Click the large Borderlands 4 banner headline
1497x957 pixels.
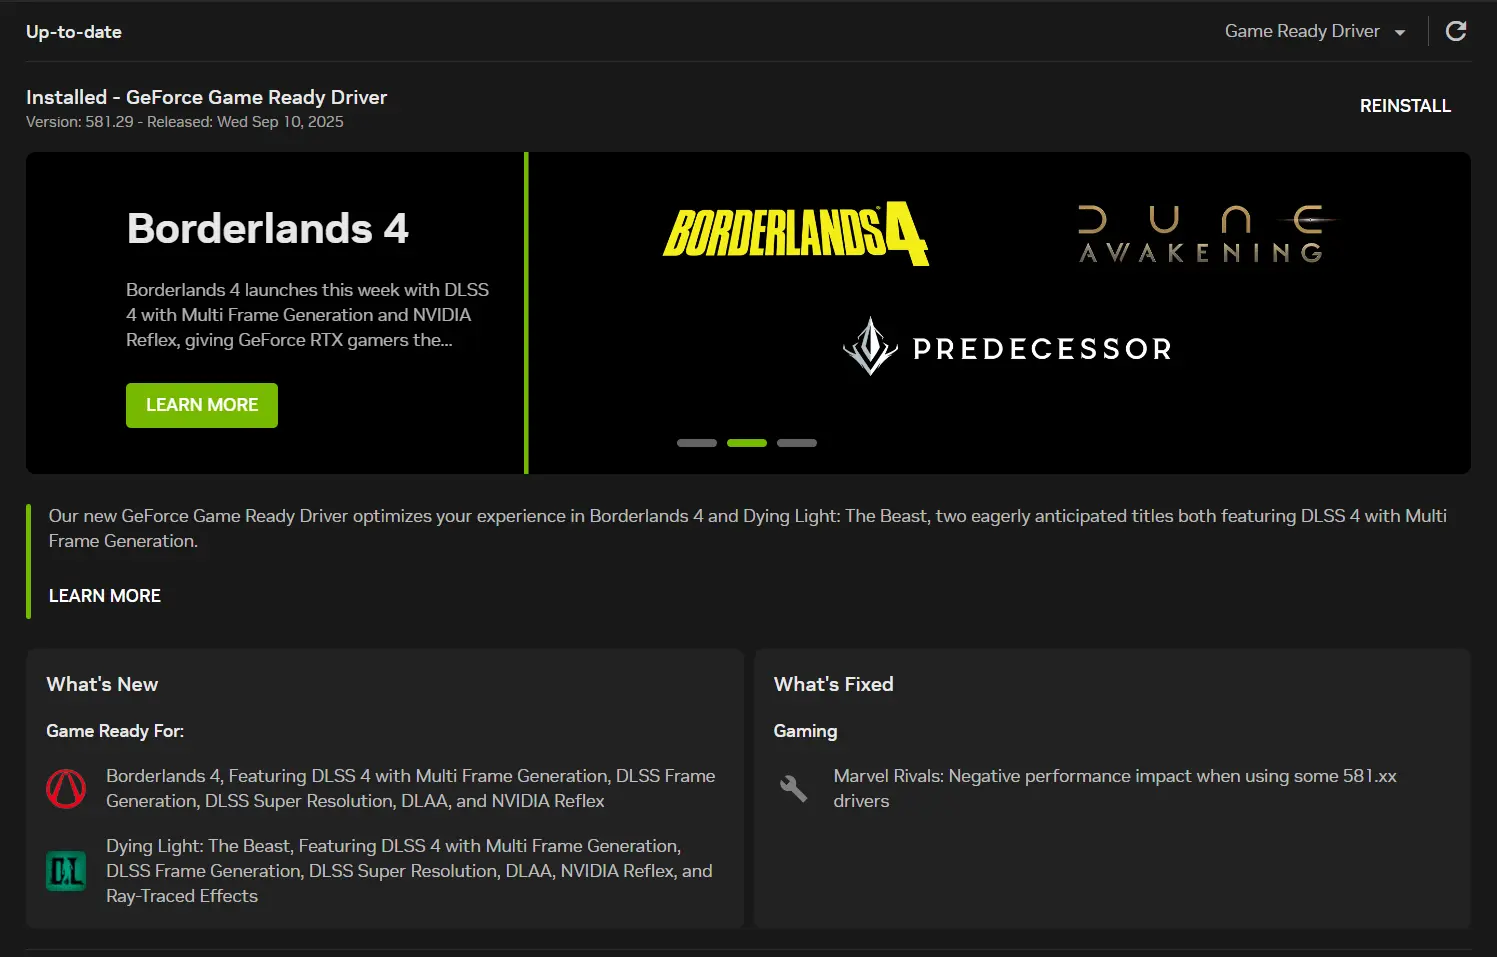[268, 229]
